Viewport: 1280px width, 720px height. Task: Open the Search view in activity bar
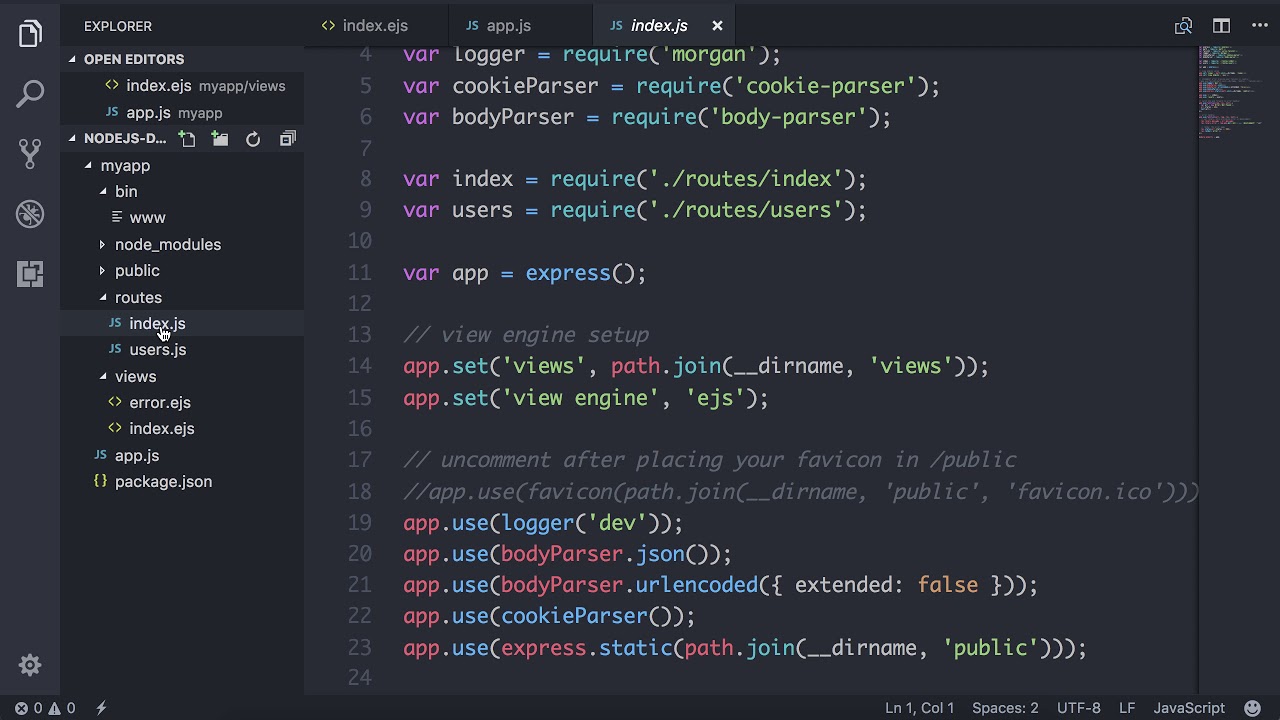coord(30,94)
